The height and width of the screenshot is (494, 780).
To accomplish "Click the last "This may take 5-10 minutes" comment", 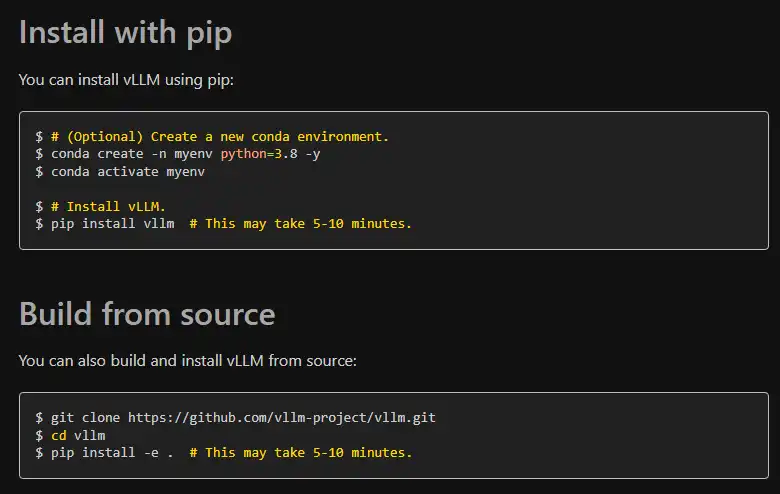I will coord(301,453).
